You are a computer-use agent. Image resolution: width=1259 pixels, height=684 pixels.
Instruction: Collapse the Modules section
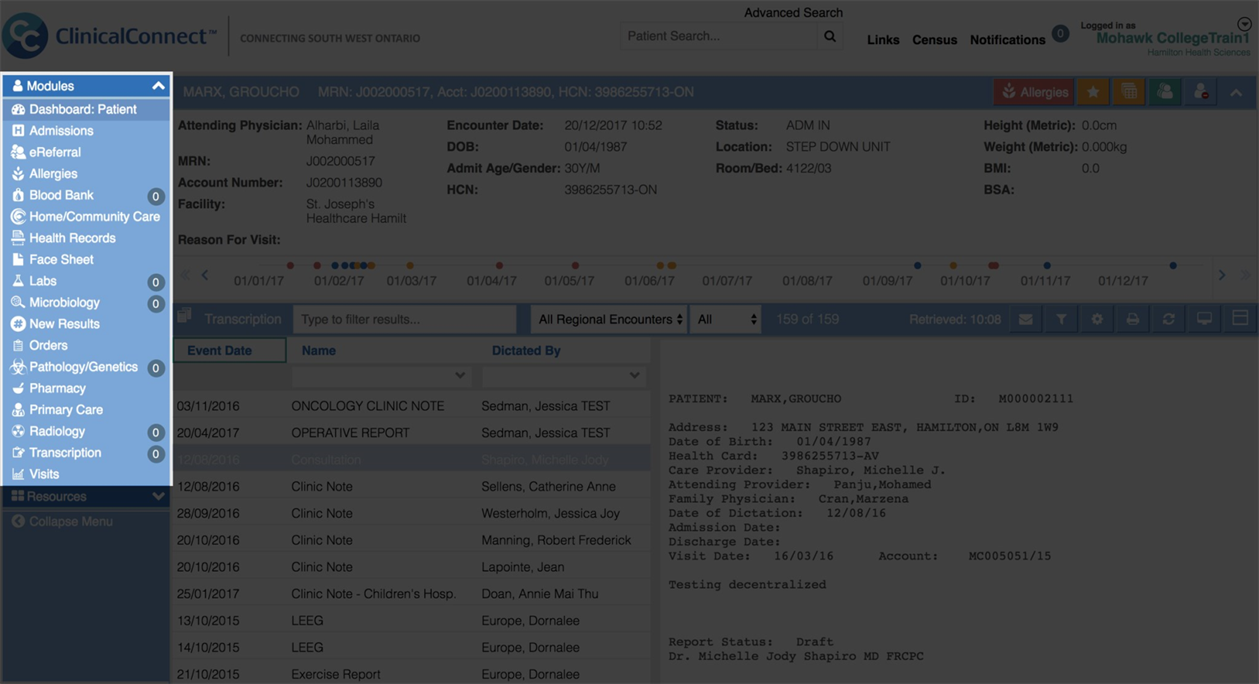(158, 86)
